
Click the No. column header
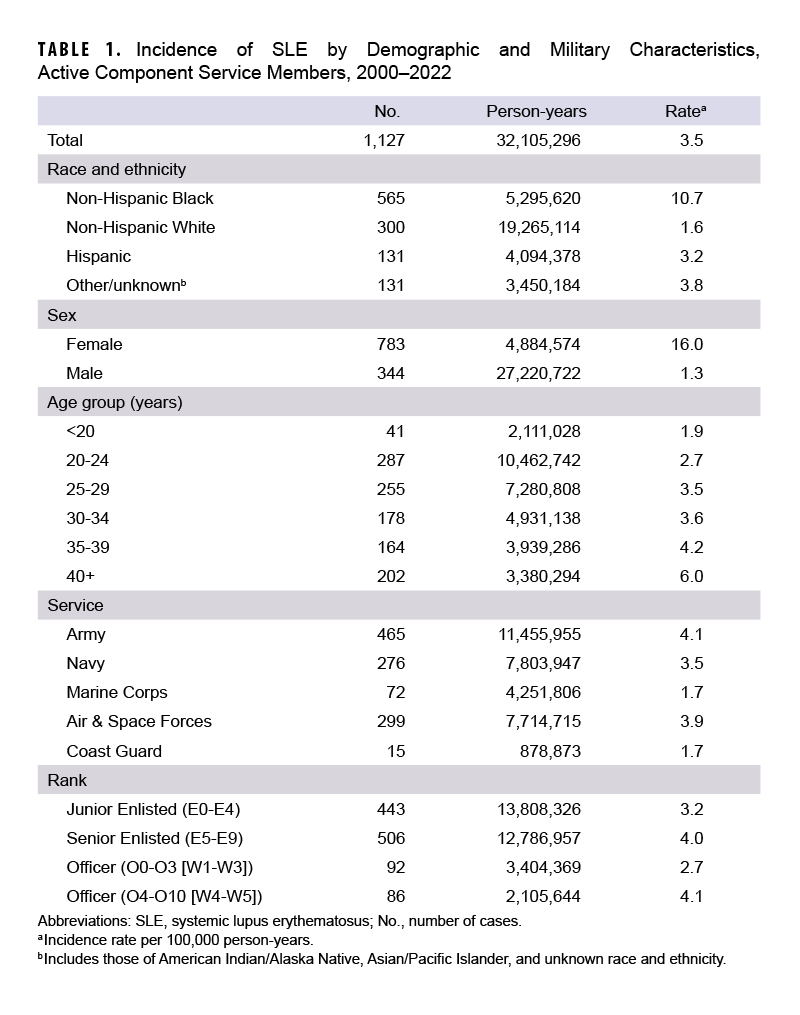tap(387, 111)
